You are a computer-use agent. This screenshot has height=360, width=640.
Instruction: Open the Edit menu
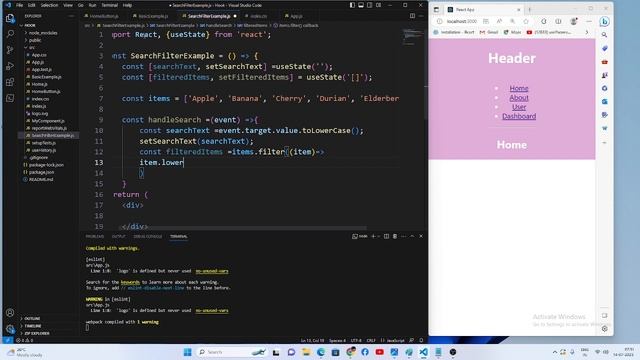click(x=31, y=5)
